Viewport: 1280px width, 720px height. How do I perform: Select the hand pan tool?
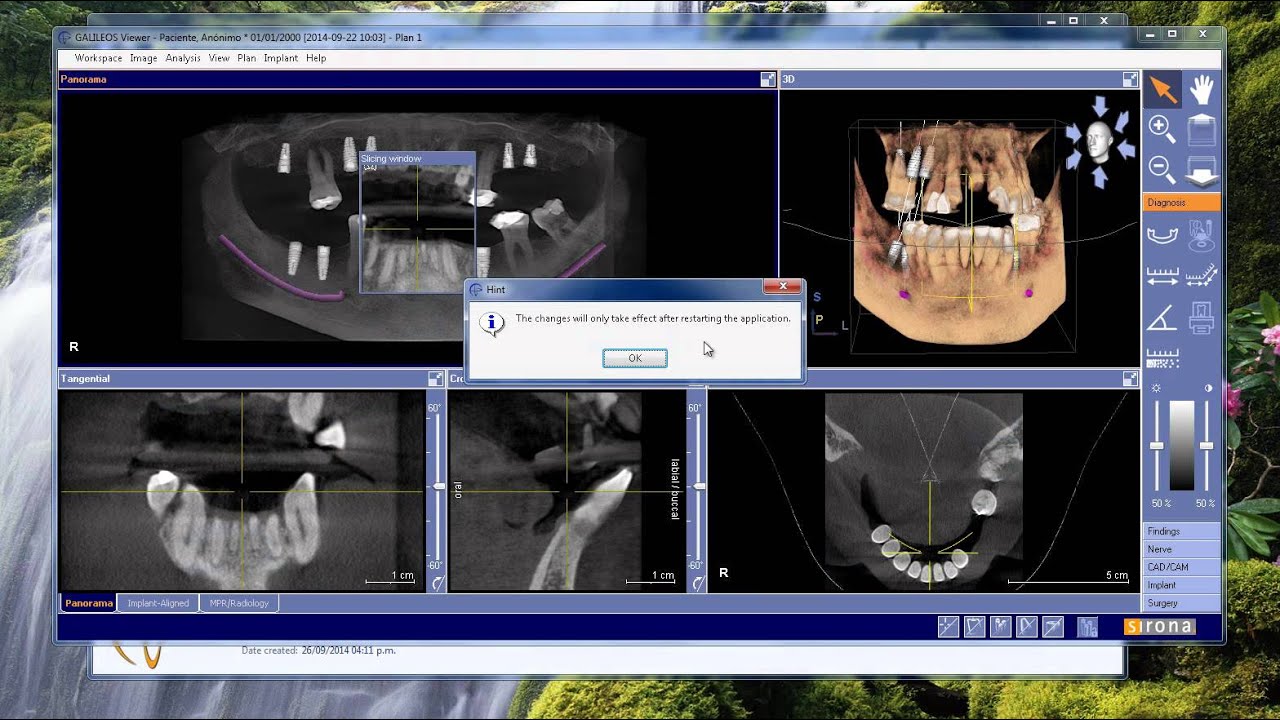point(1201,89)
